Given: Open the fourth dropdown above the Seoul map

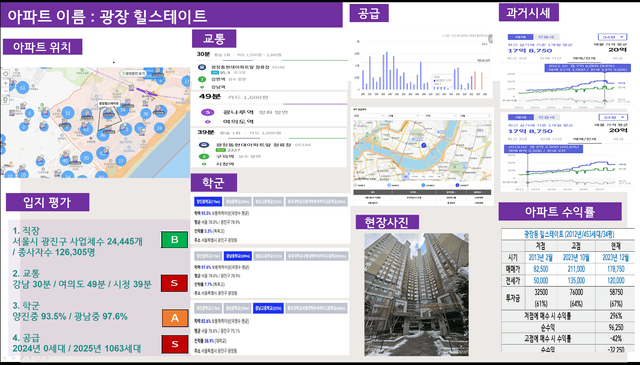Looking at the screenshot, I should (x=475, y=116).
